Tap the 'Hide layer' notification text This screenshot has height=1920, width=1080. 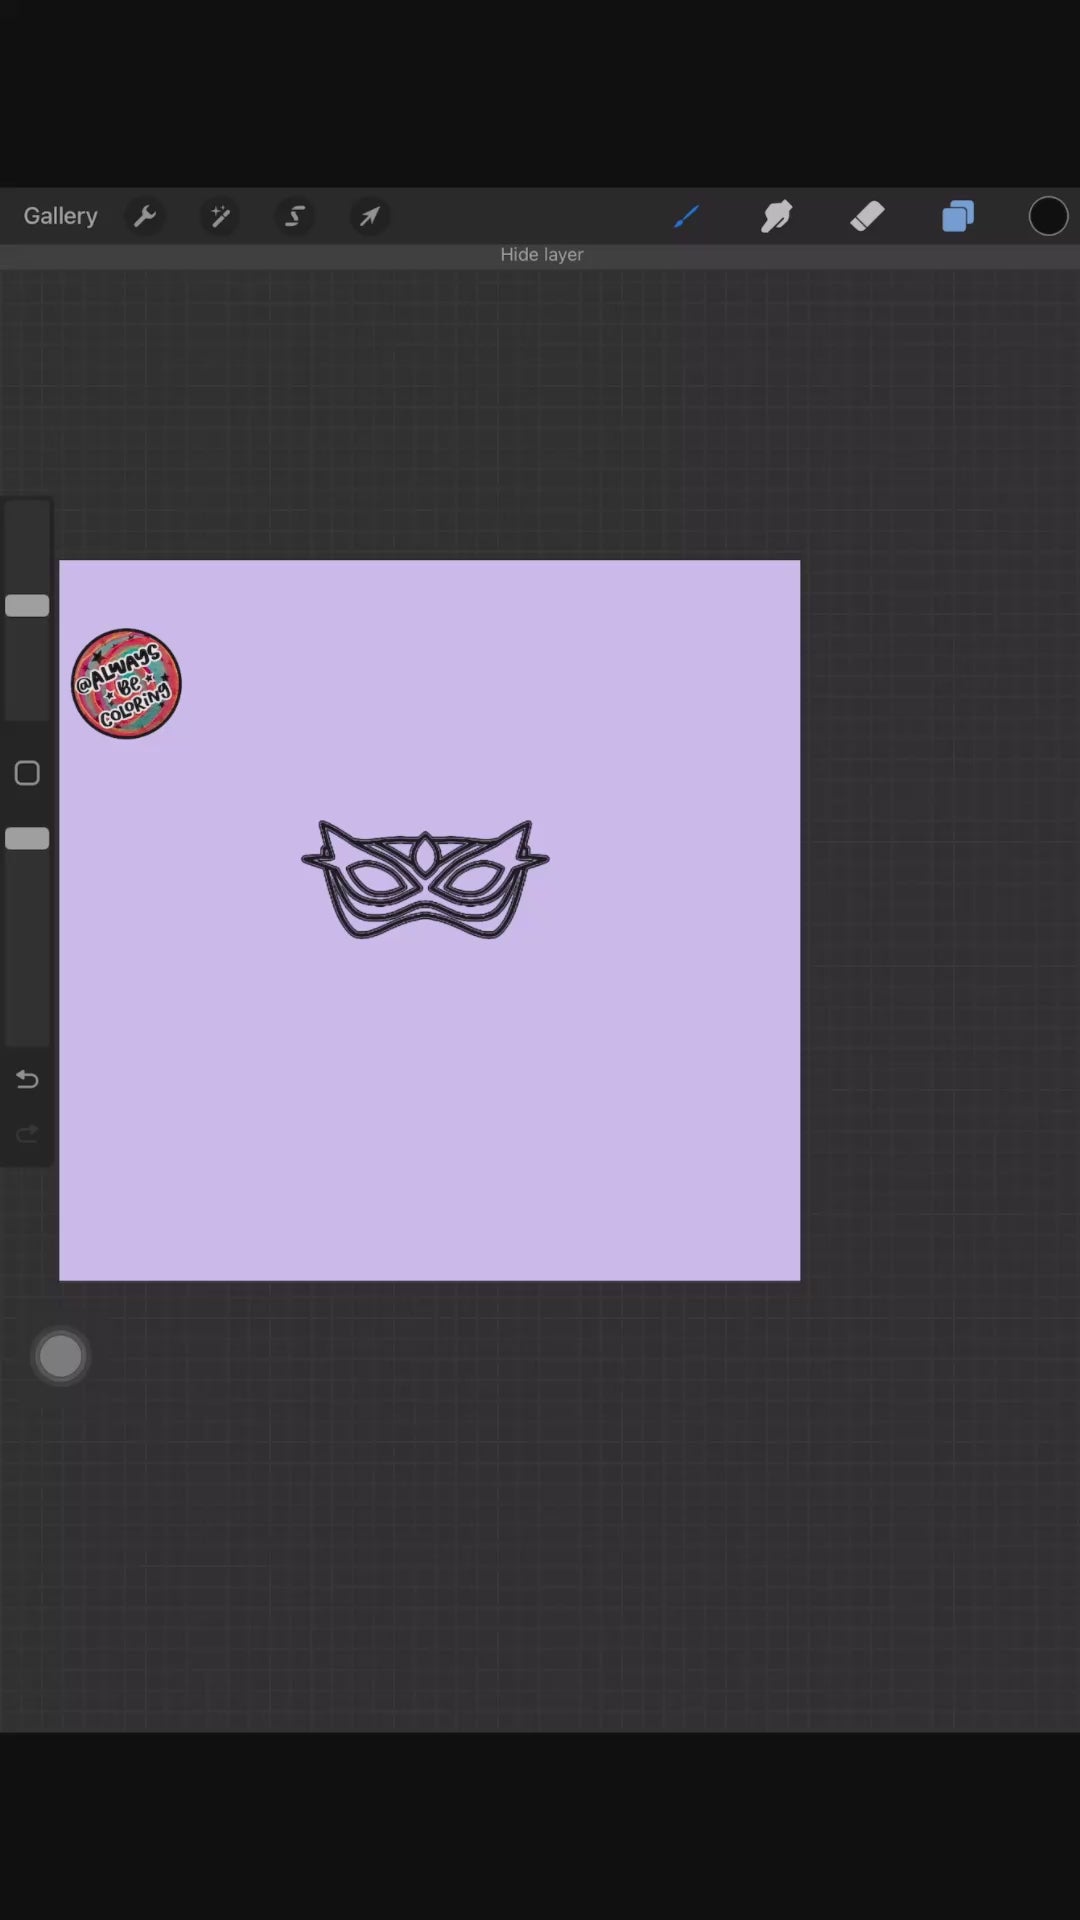pos(541,255)
